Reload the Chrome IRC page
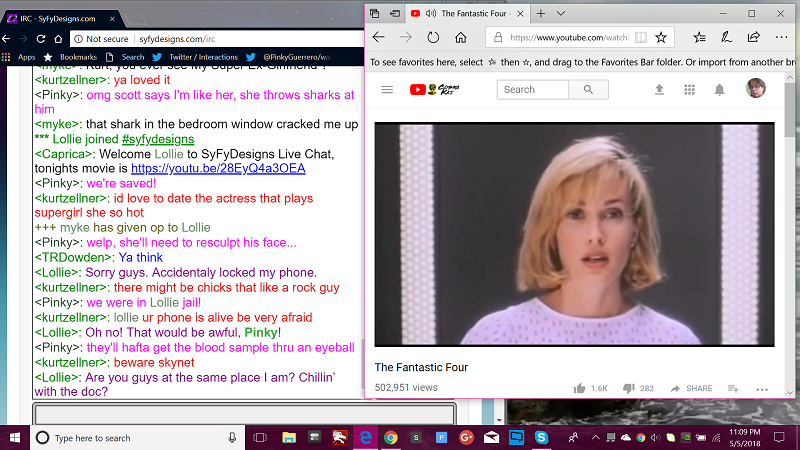 click(41, 39)
